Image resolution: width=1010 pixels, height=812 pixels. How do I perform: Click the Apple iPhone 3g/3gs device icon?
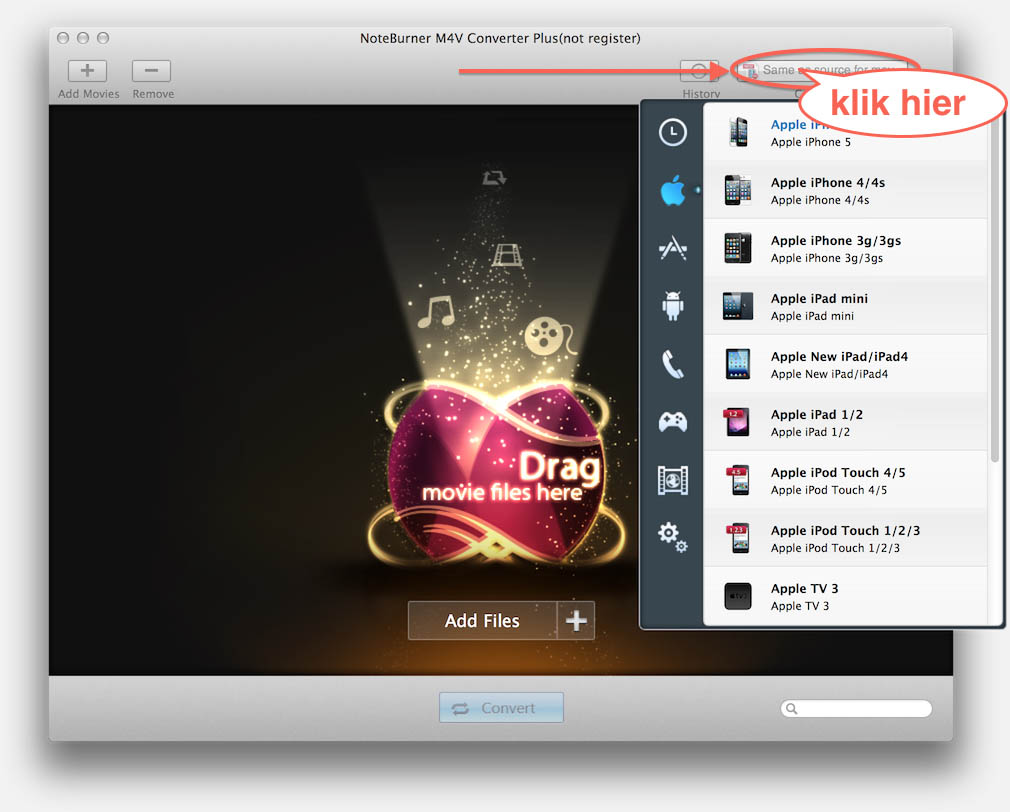[x=738, y=248]
